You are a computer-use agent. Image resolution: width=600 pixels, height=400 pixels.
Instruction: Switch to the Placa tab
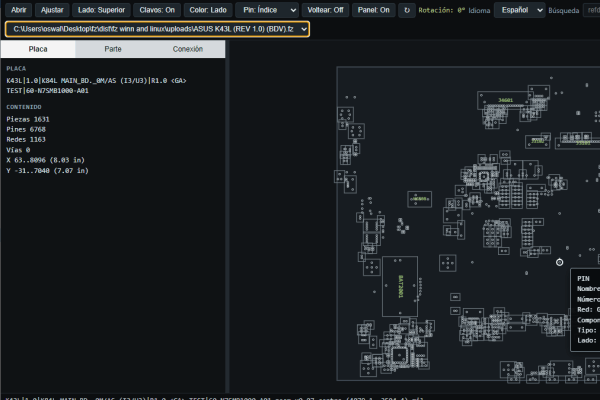[x=38, y=49]
